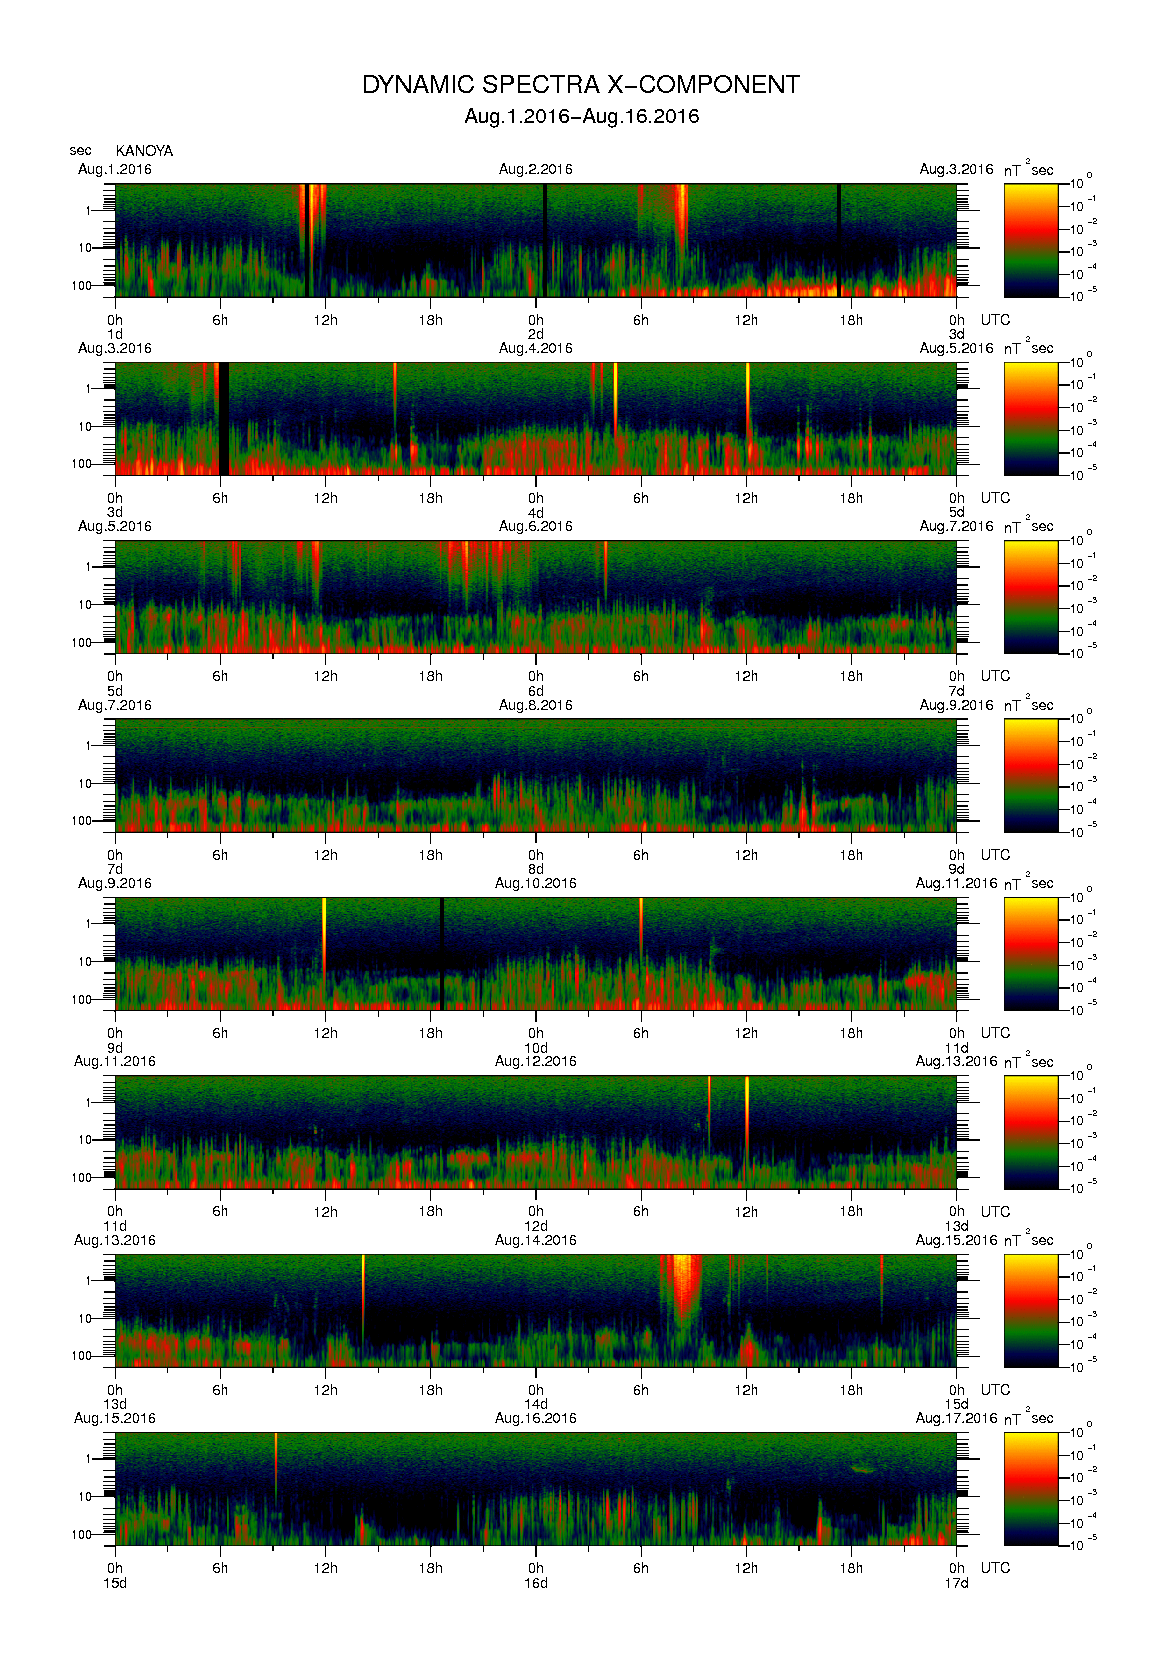
Task: Click the '17d' day marker
Action: point(957,1583)
